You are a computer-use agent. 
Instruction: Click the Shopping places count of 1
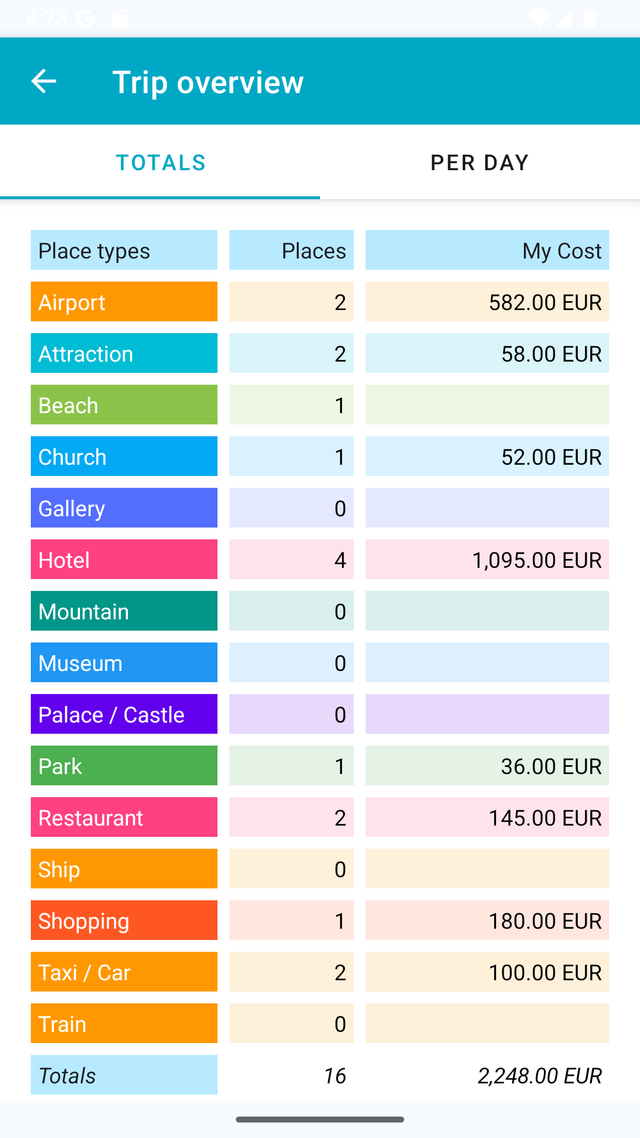coord(291,920)
